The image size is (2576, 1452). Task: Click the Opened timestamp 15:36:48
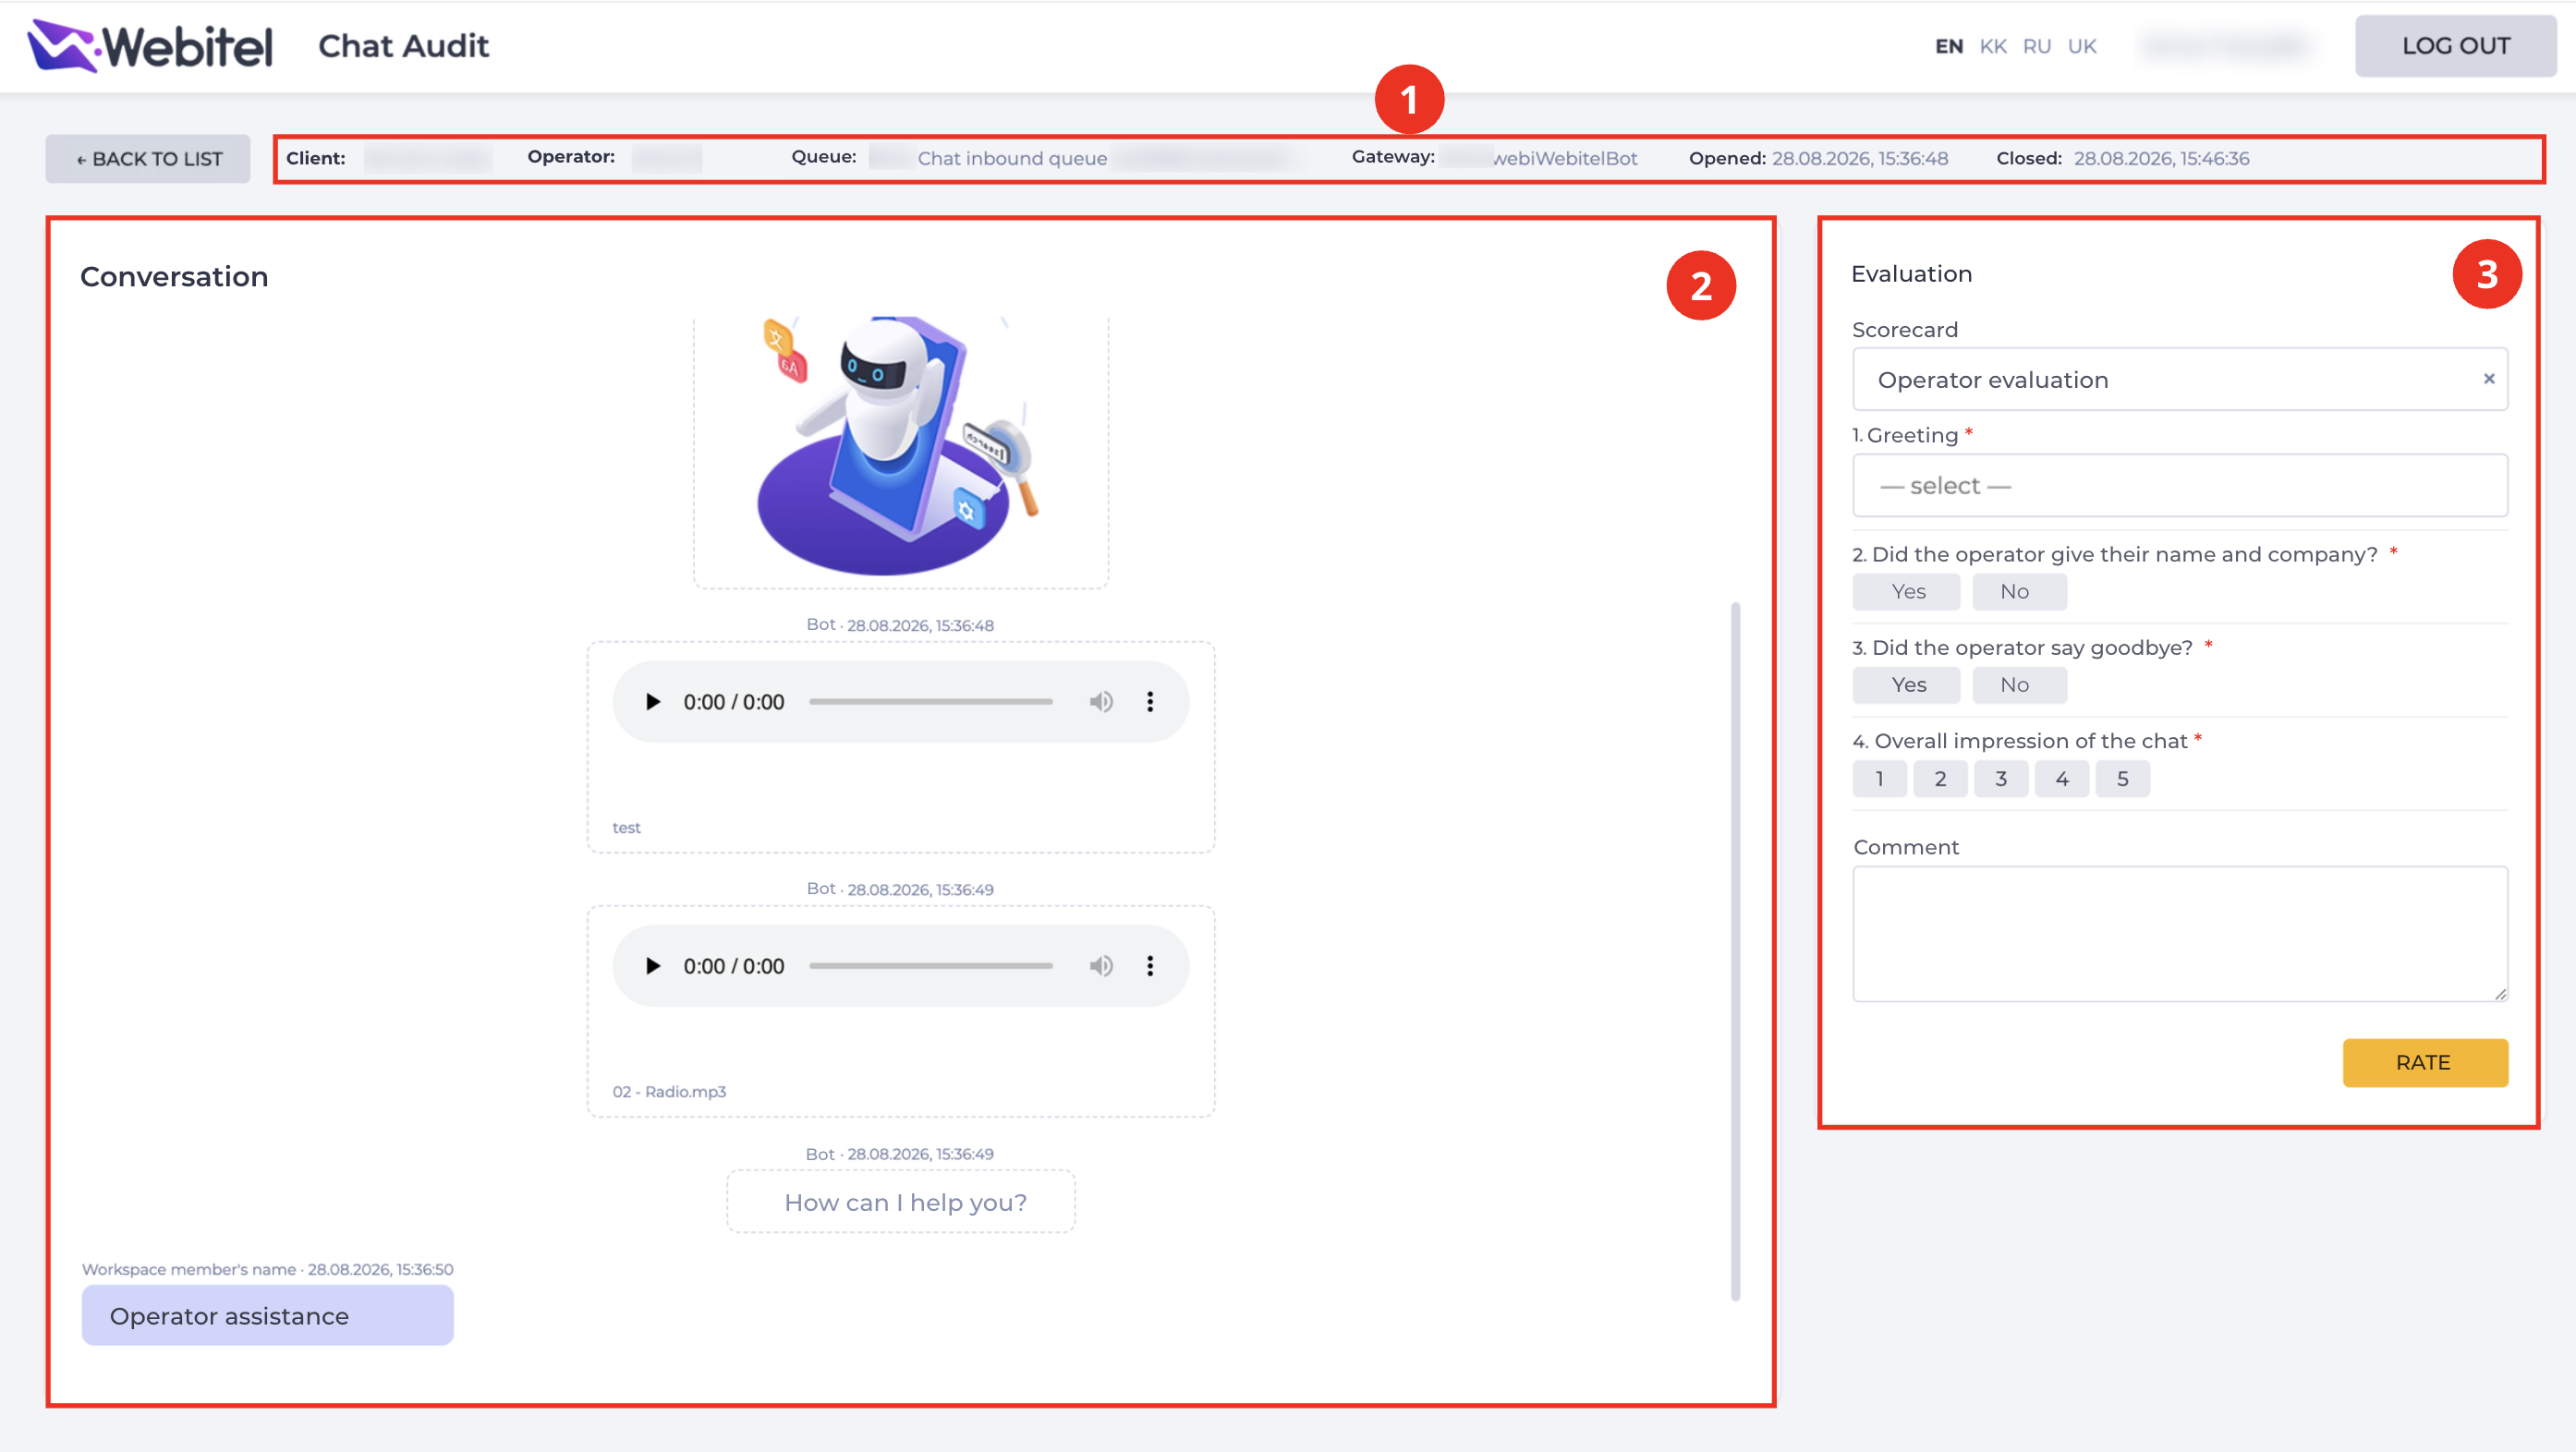coord(1859,158)
